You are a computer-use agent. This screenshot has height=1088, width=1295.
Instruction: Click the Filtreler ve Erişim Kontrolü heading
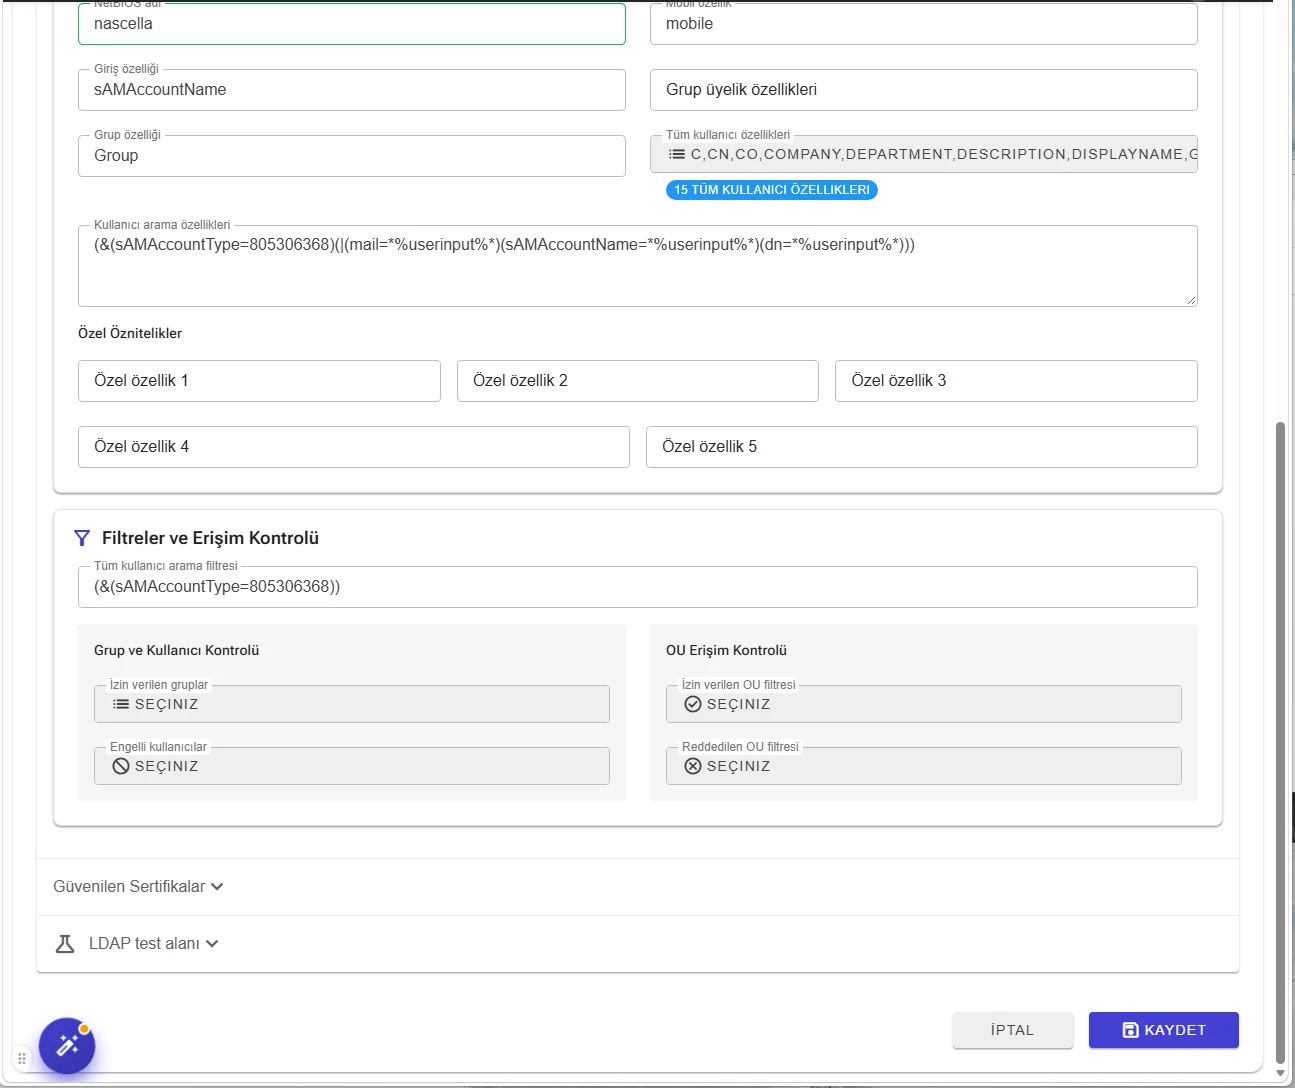210,538
